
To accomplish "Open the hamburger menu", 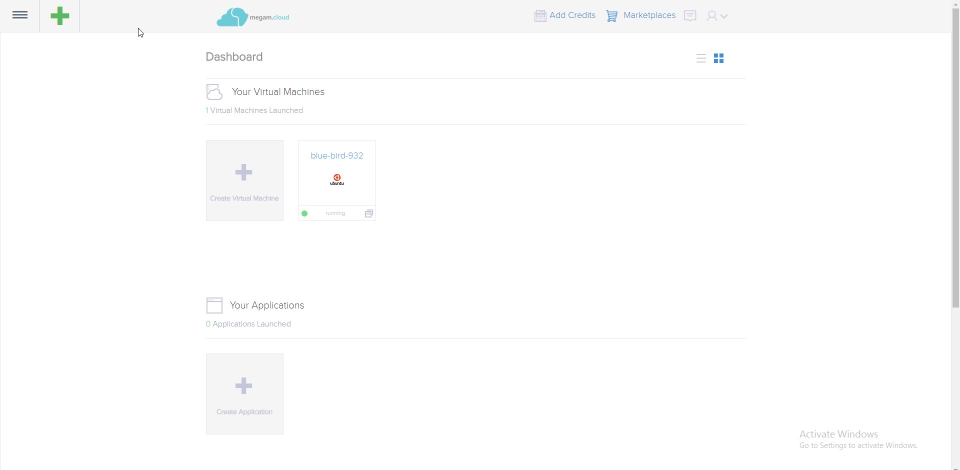I will 20,15.
